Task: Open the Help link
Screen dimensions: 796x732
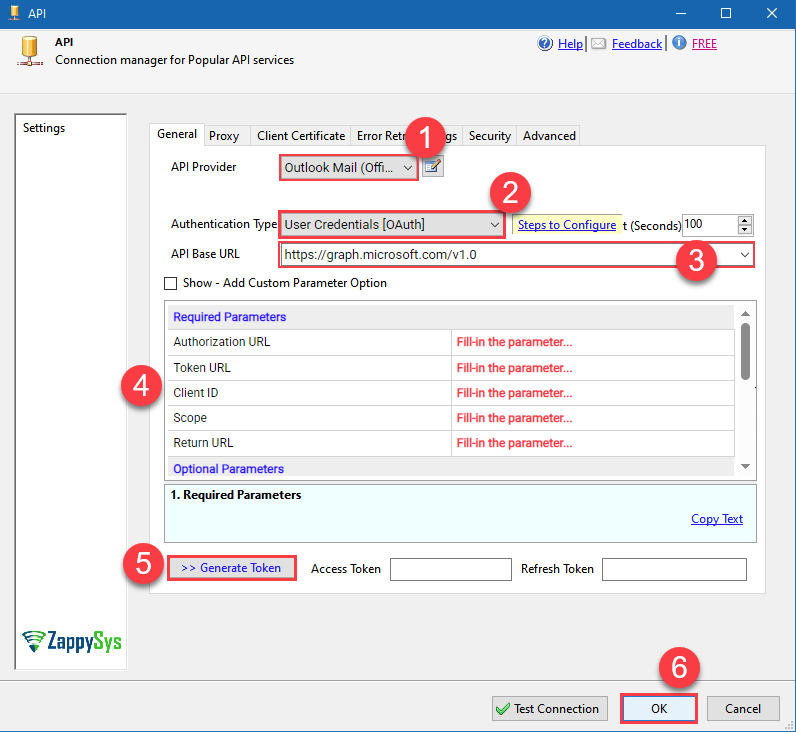Action: point(570,44)
